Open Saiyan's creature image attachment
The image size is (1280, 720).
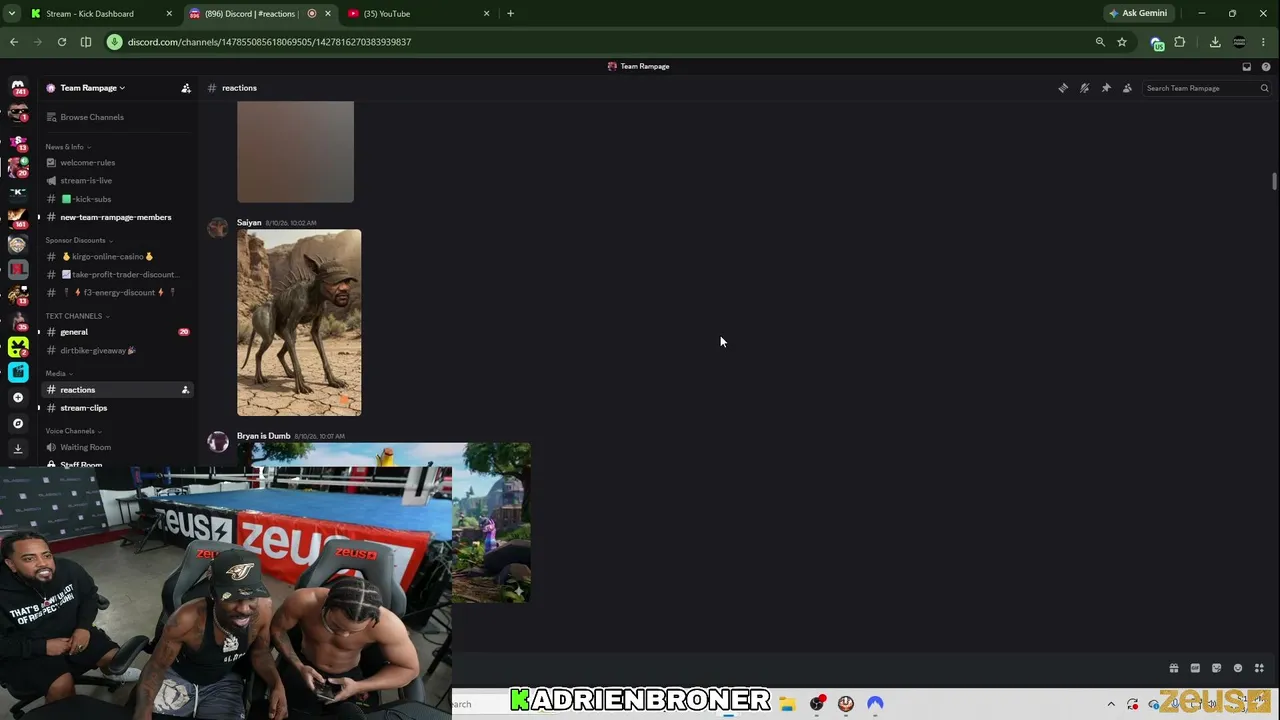click(x=299, y=323)
